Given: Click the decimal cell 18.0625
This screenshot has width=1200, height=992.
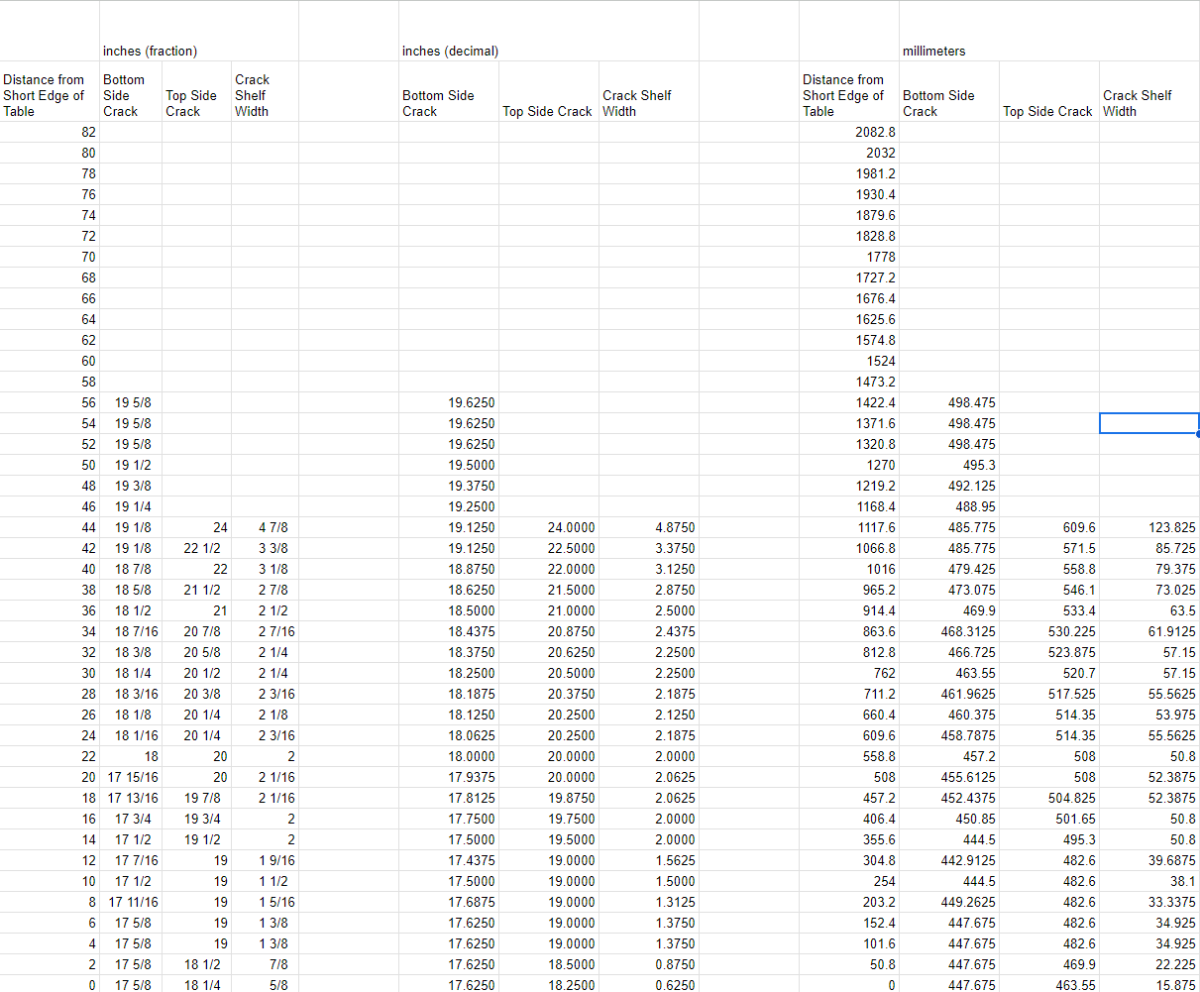Looking at the screenshot, I should [x=449, y=735].
